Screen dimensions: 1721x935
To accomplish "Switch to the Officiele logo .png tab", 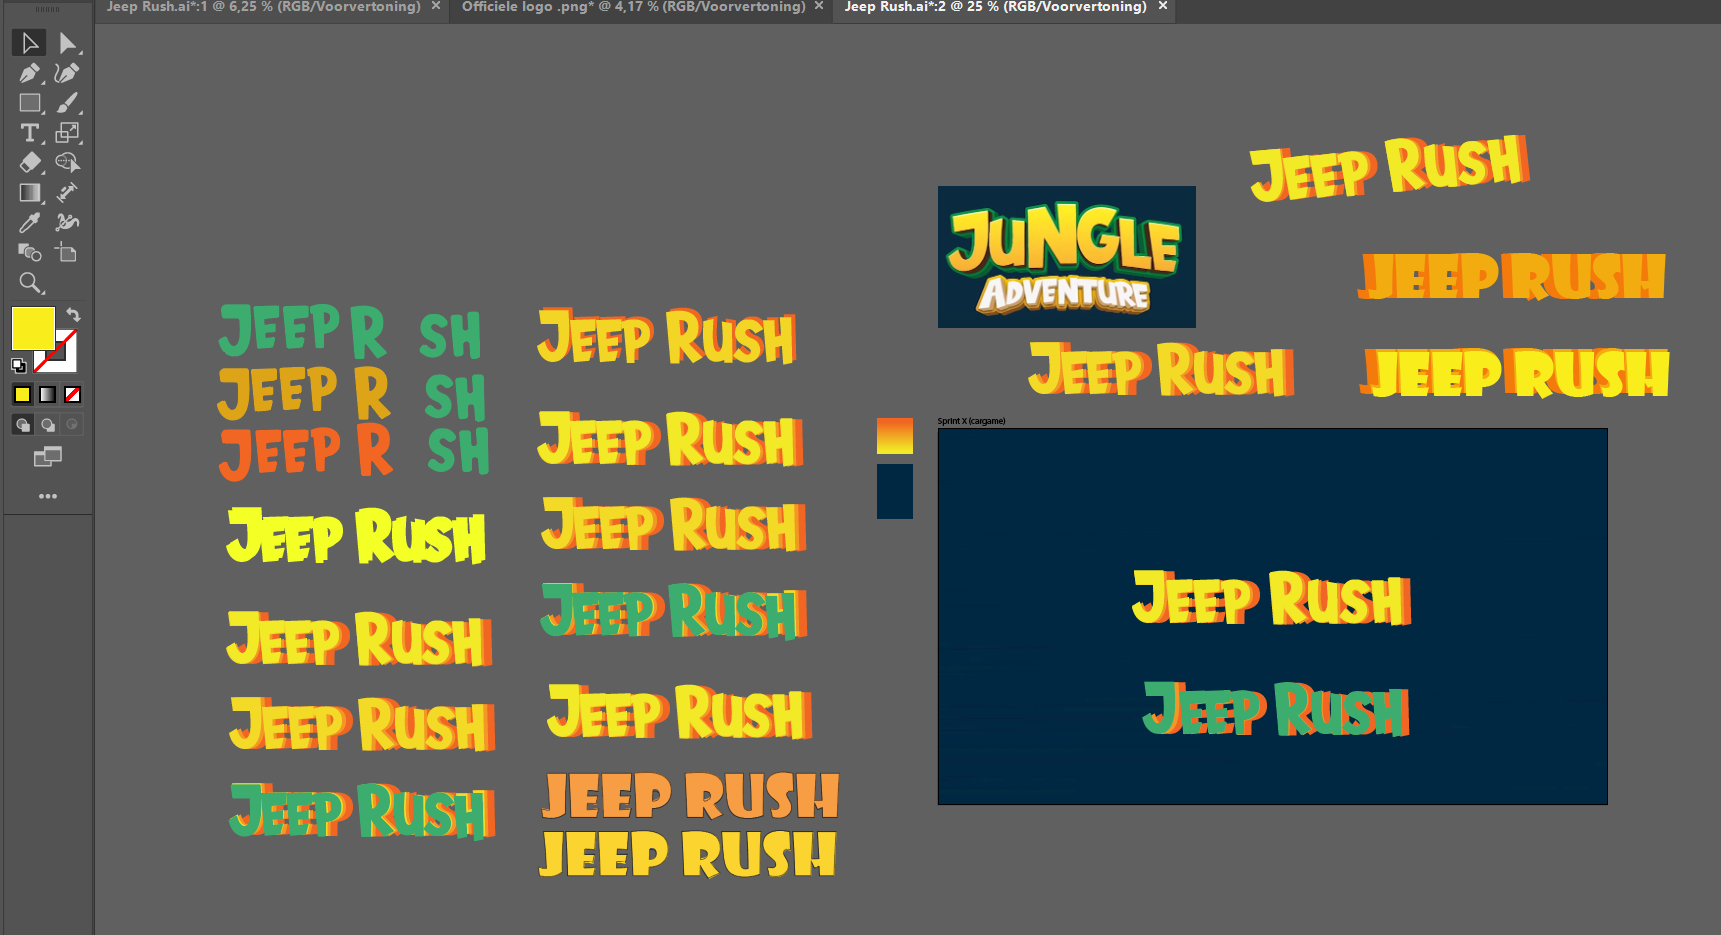I will pos(632,7).
